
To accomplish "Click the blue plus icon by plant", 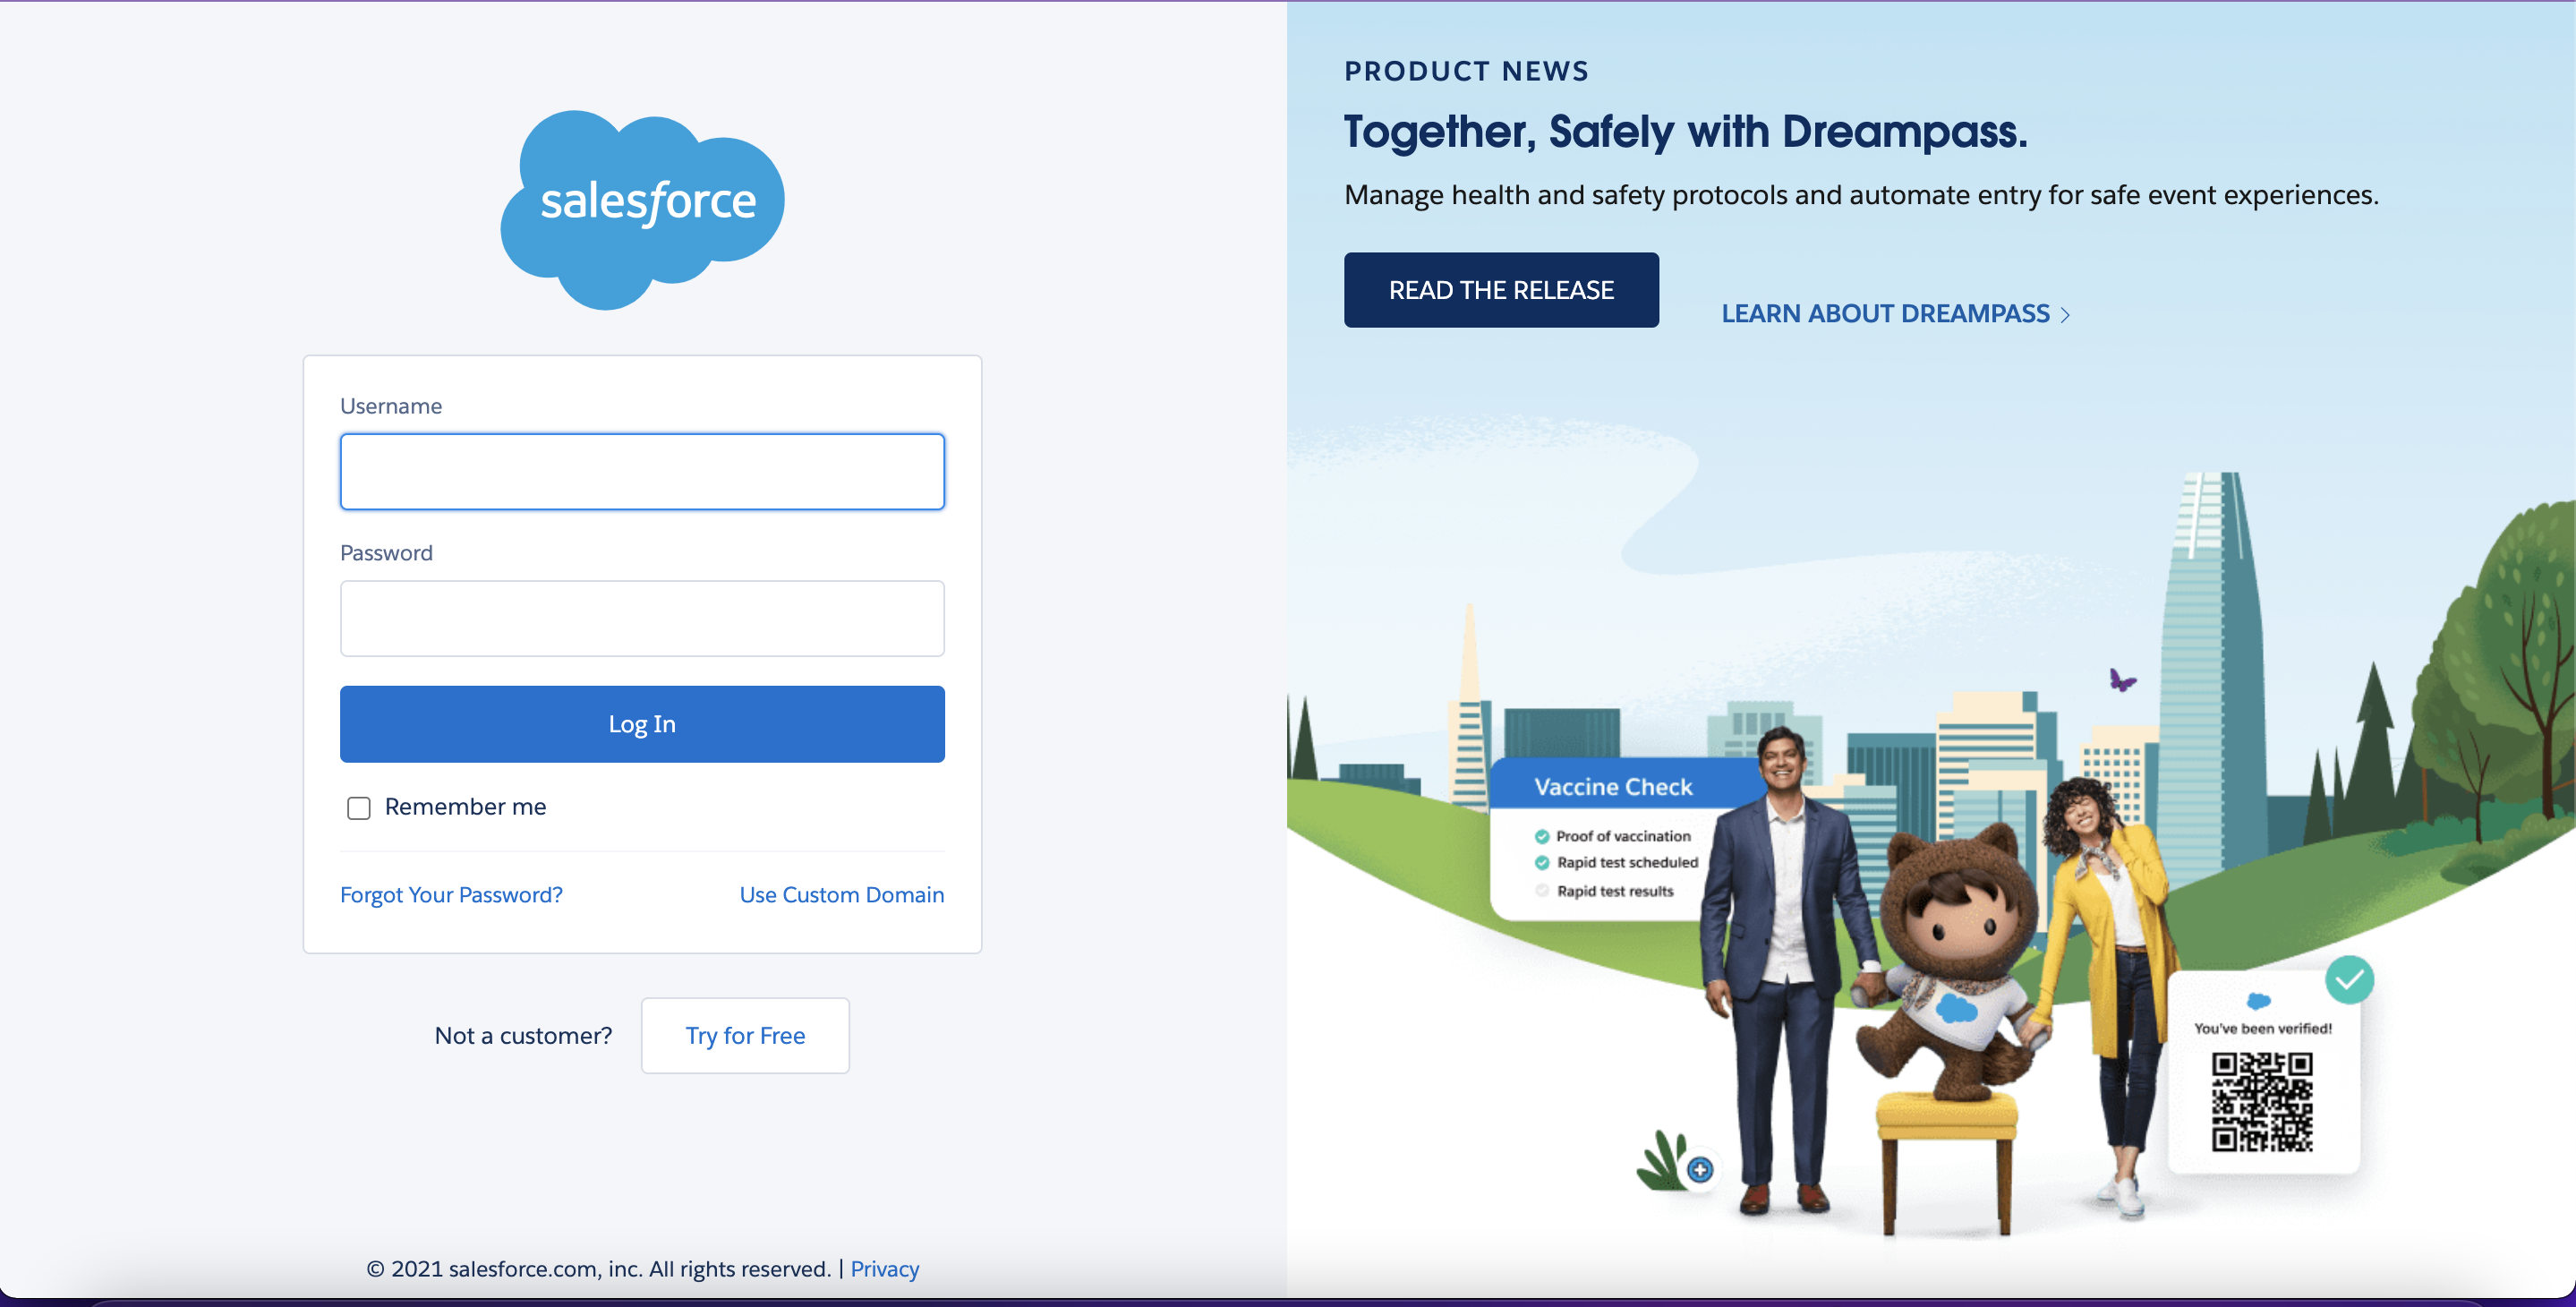I will click(x=1700, y=1169).
